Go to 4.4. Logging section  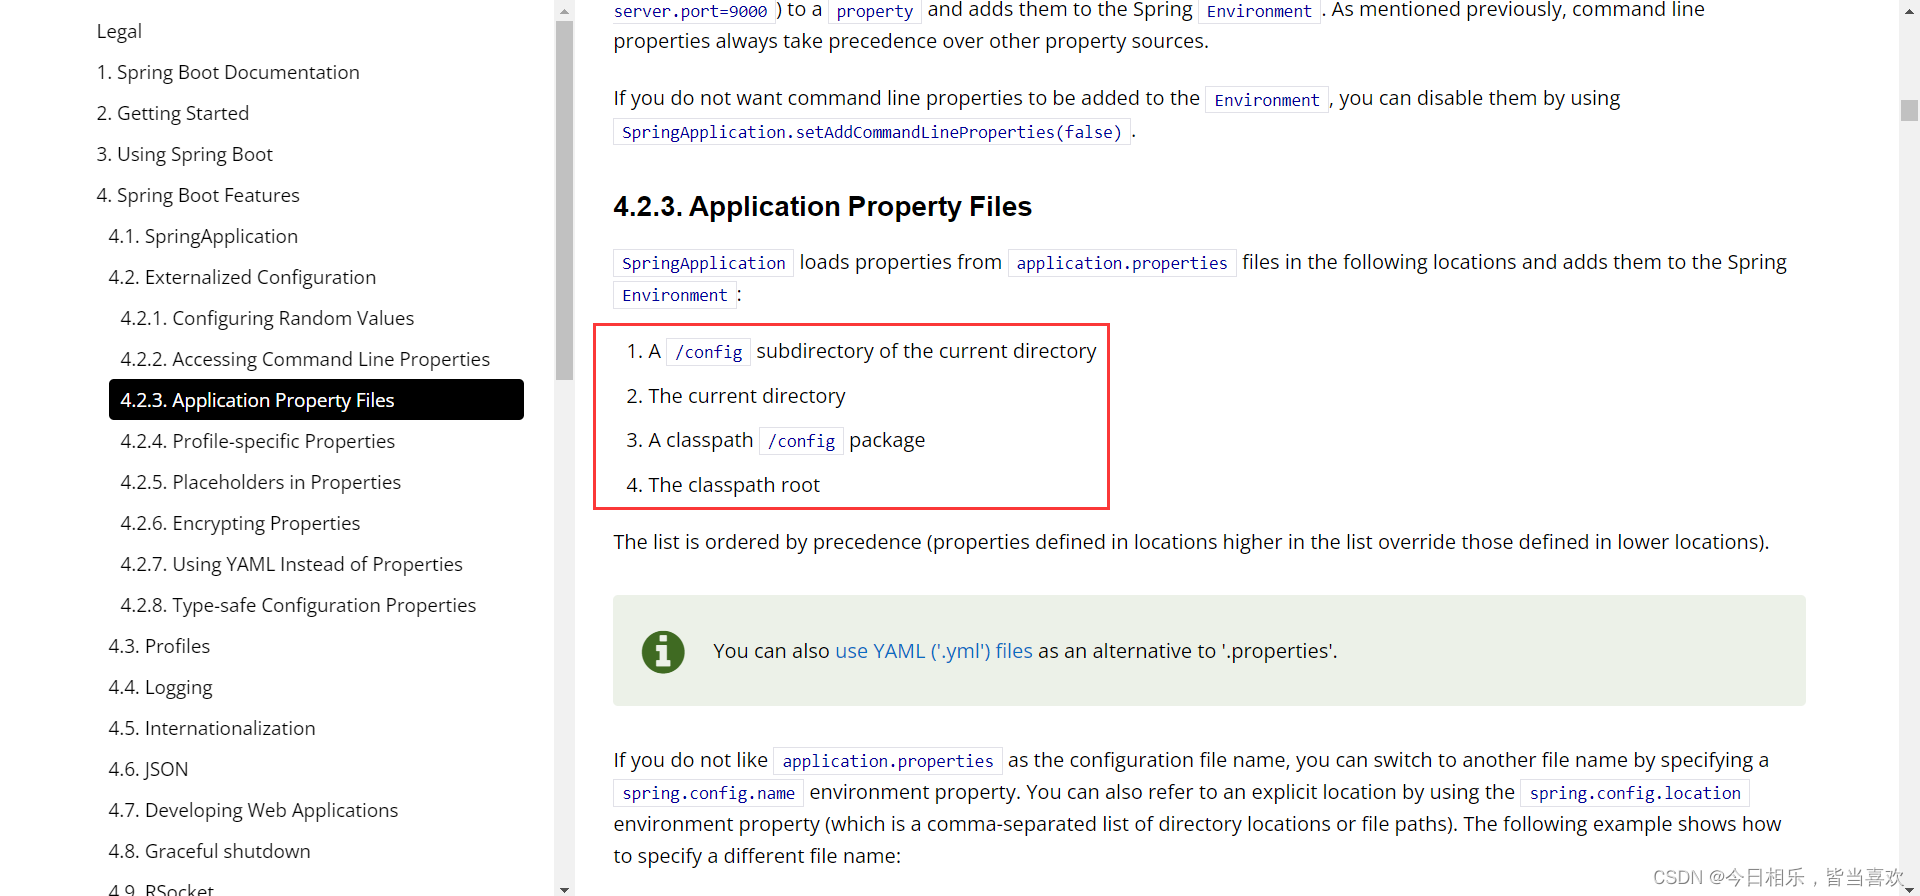pyautogui.click(x=160, y=687)
